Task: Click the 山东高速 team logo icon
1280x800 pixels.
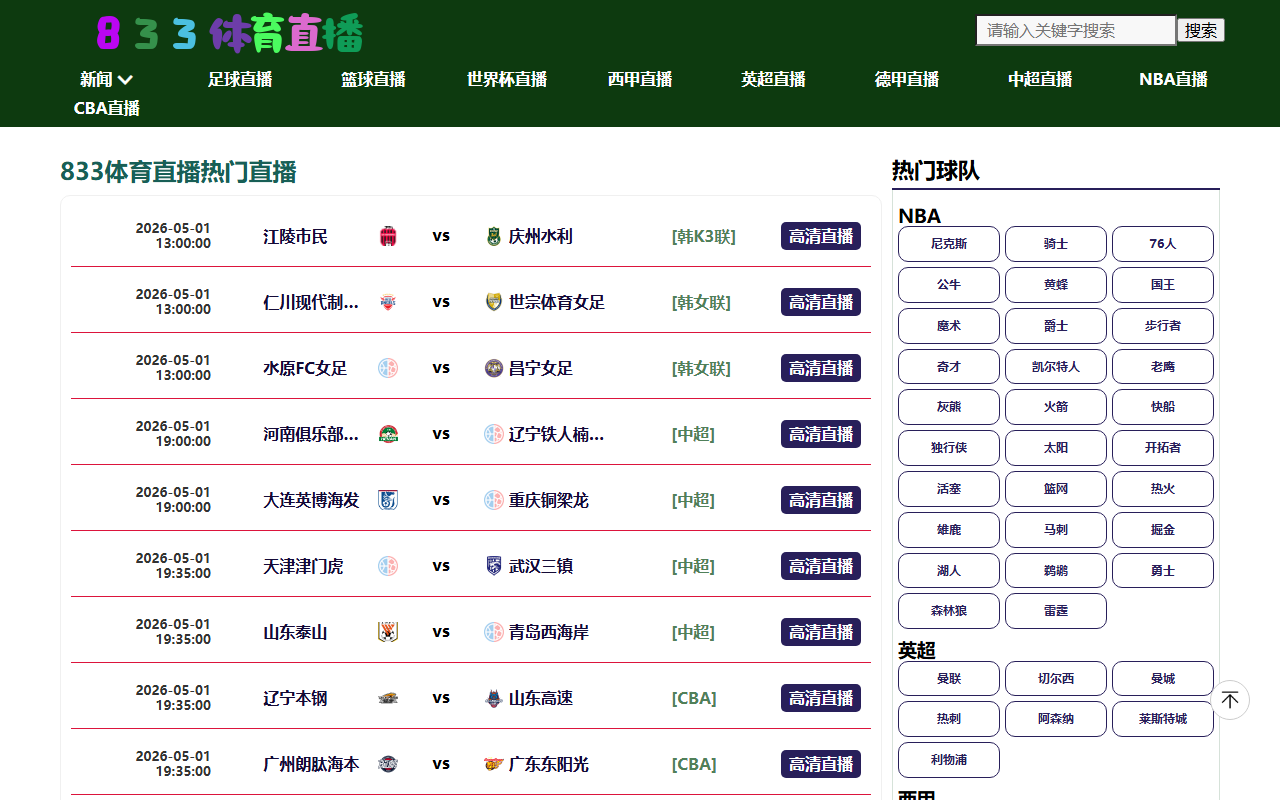Action: [493, 698]
